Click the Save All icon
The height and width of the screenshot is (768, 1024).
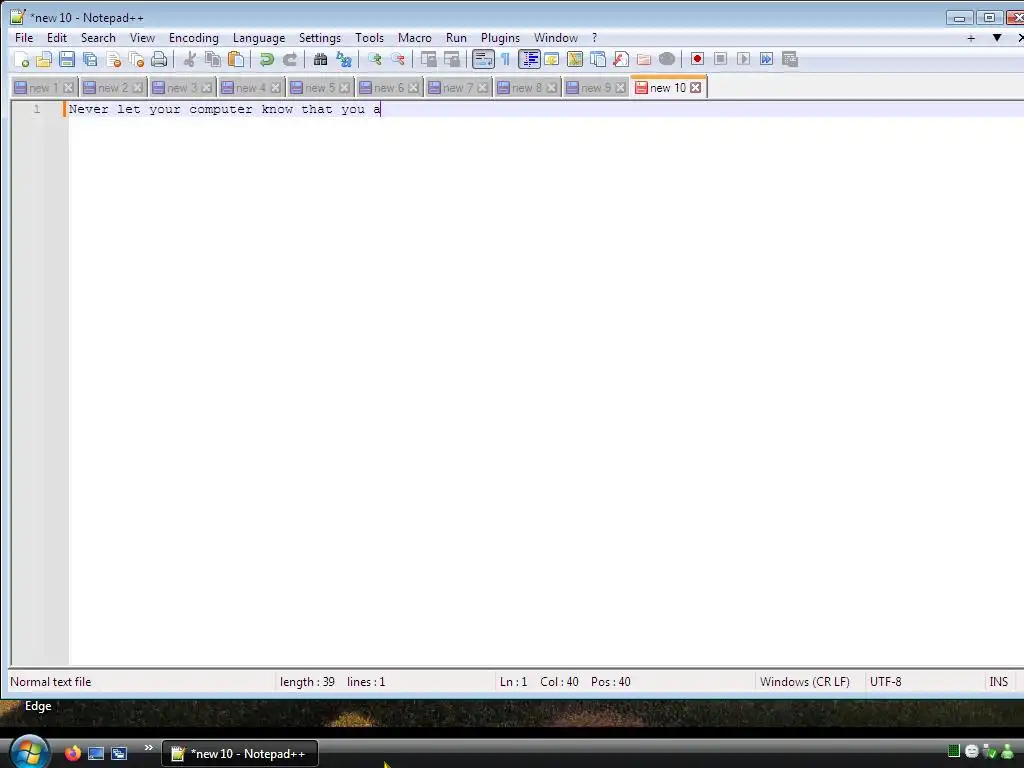(x=90, y=59)
